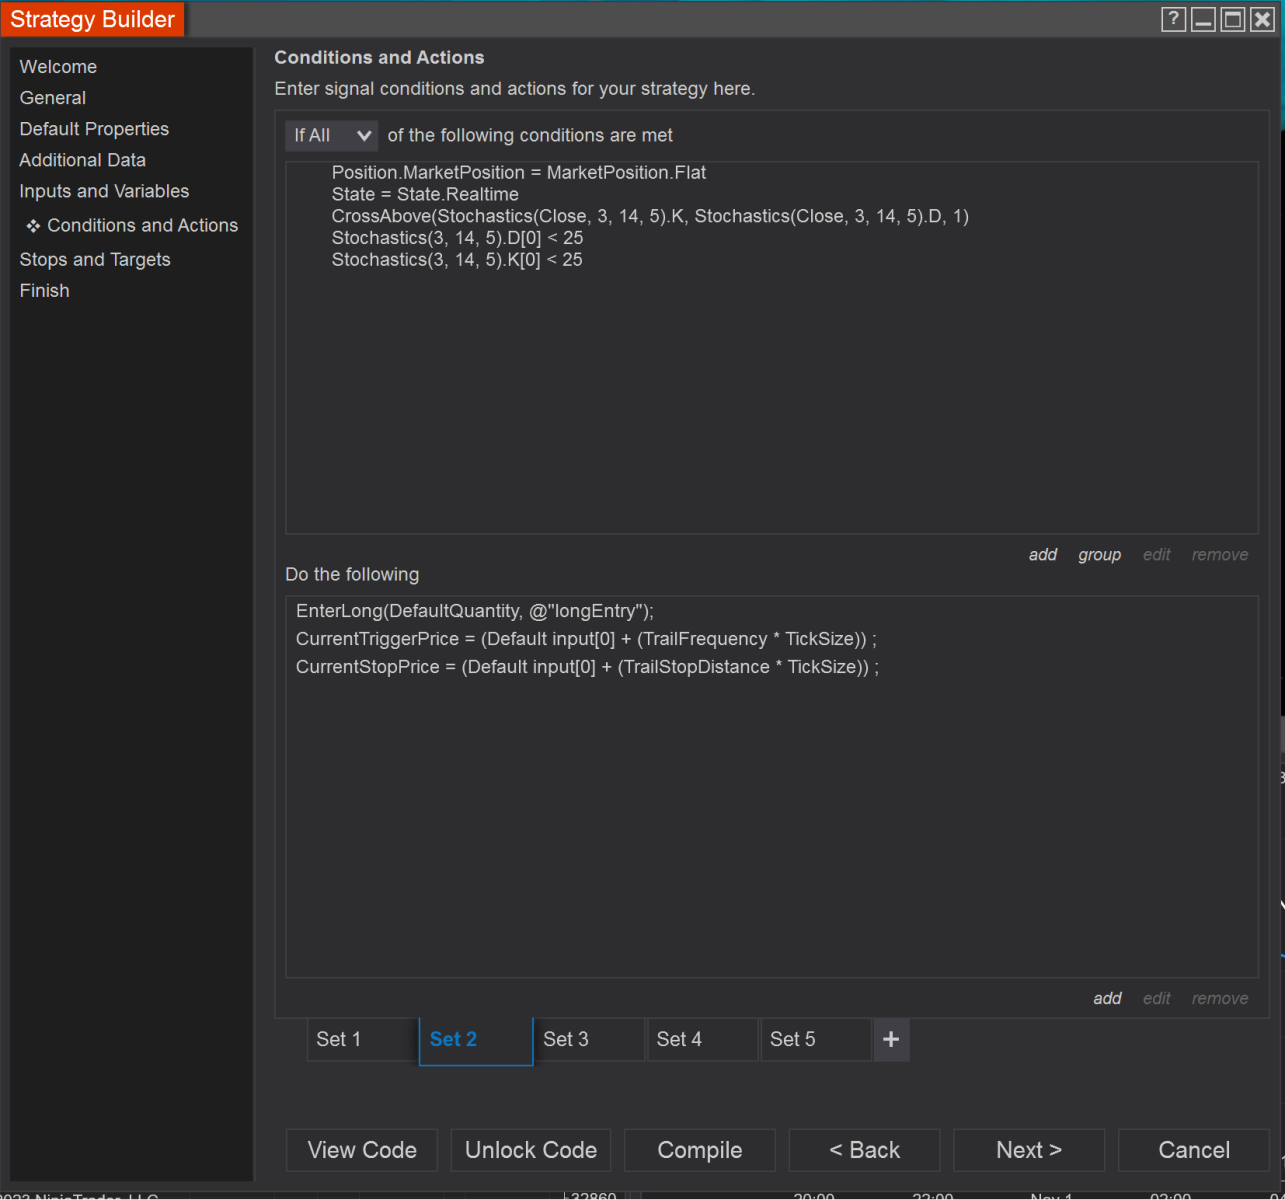Open Stops and Targets page
Viewport: 1285px width, 1200px height.
pyautogui.click(x=95, y=260)
